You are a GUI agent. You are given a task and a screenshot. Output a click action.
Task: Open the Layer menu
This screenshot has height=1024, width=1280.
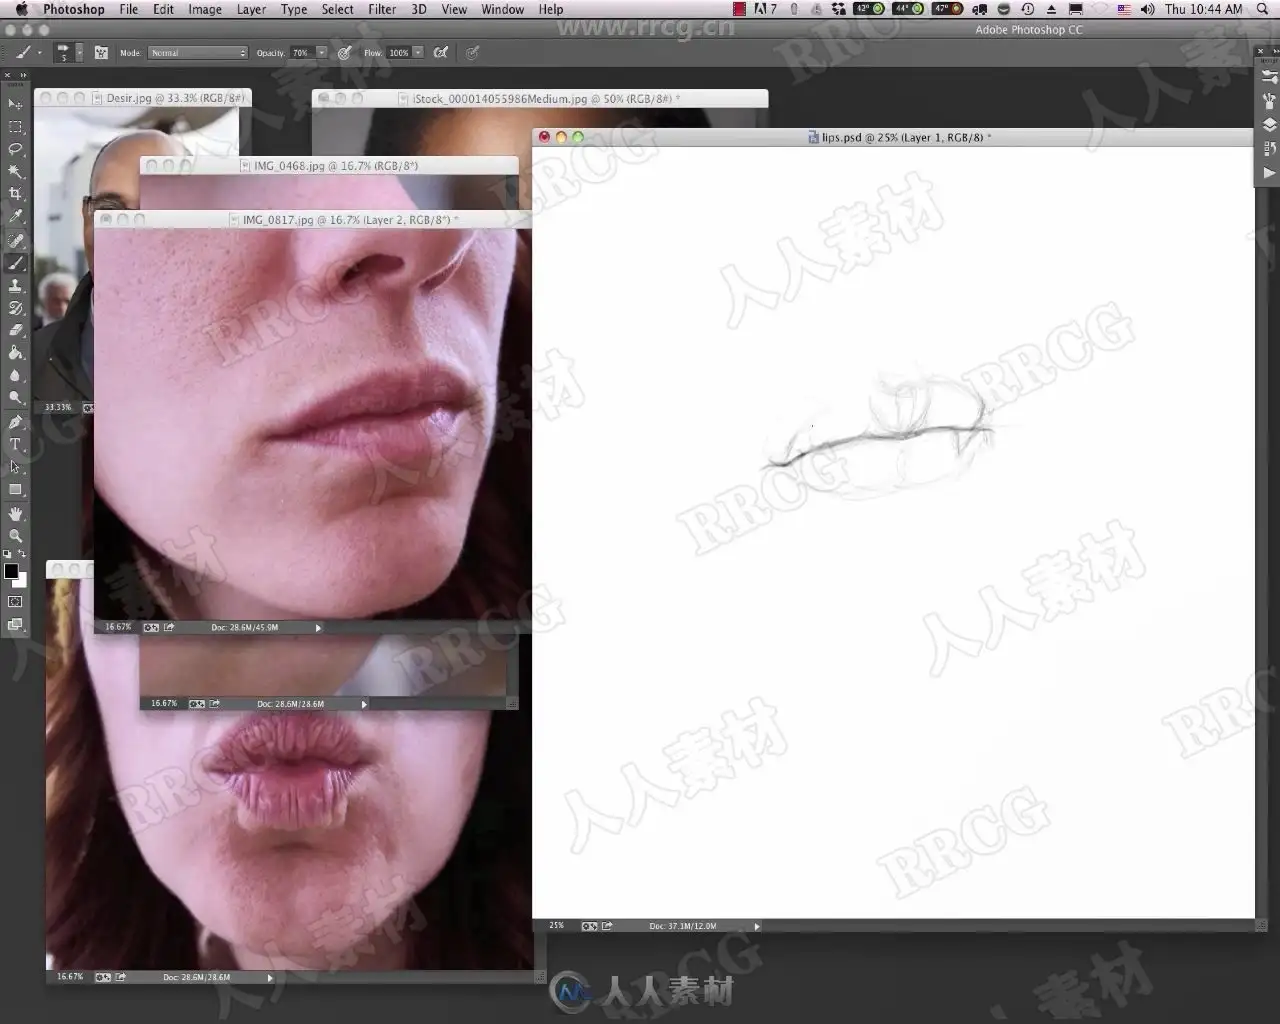tap(251, 9)
